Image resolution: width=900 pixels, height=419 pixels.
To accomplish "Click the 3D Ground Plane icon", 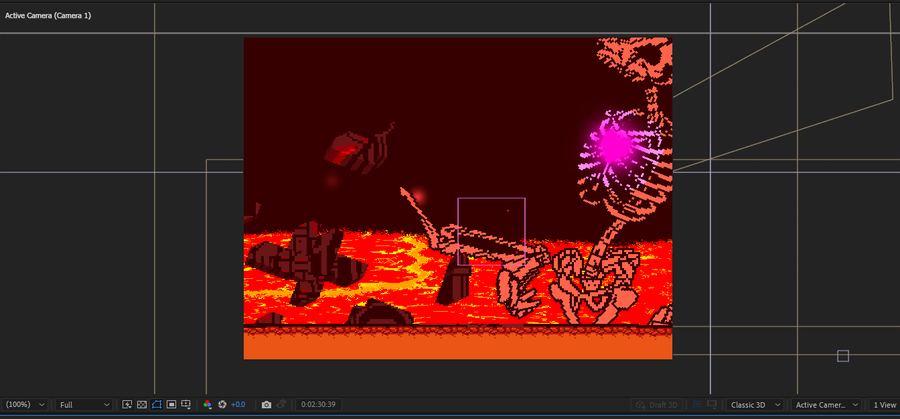I will [697, 405].
